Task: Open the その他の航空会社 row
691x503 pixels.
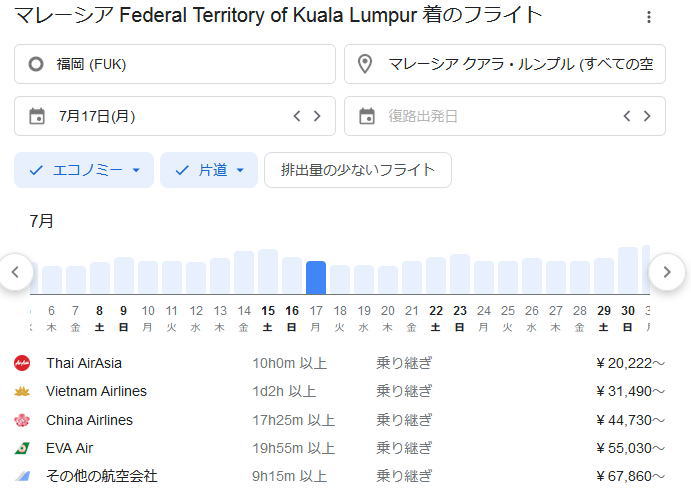Action: (x=339, y=477)
